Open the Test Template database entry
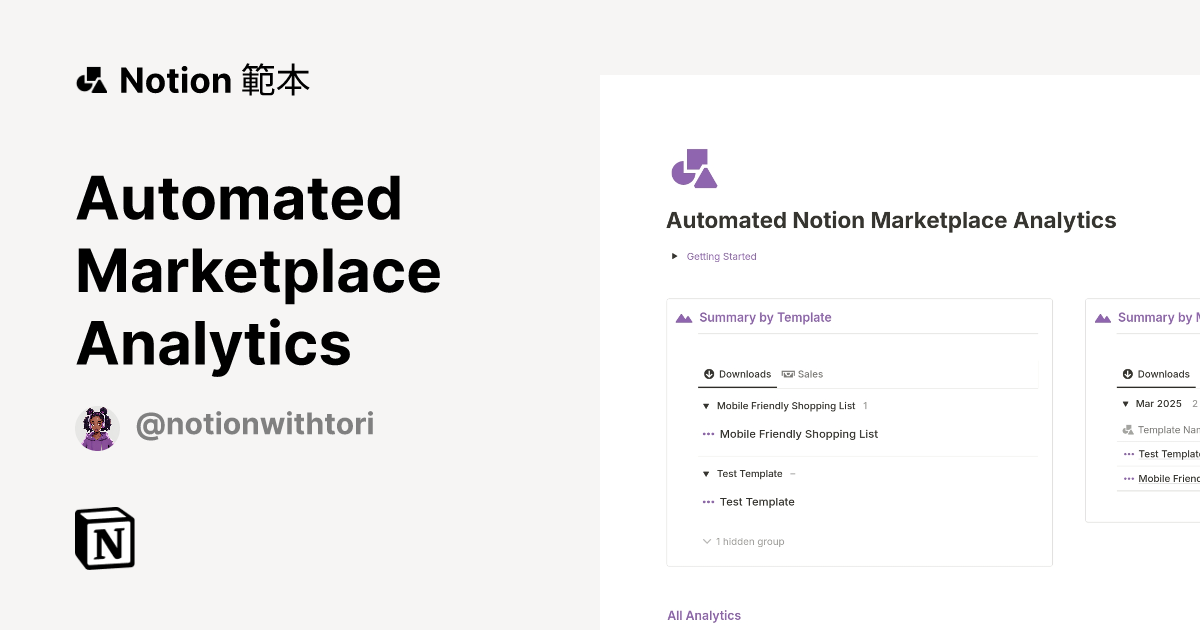 (757, 501)
